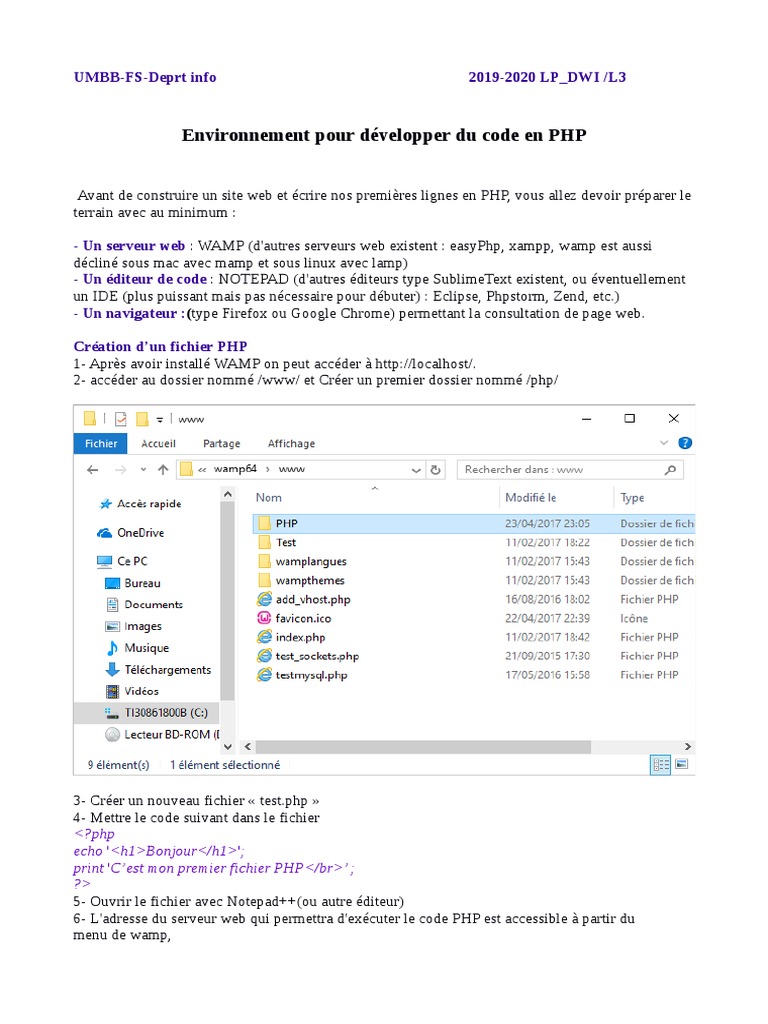Click the Accès rapide star icon
This screenshot has height=1024, width=768.
coord(105,504)
